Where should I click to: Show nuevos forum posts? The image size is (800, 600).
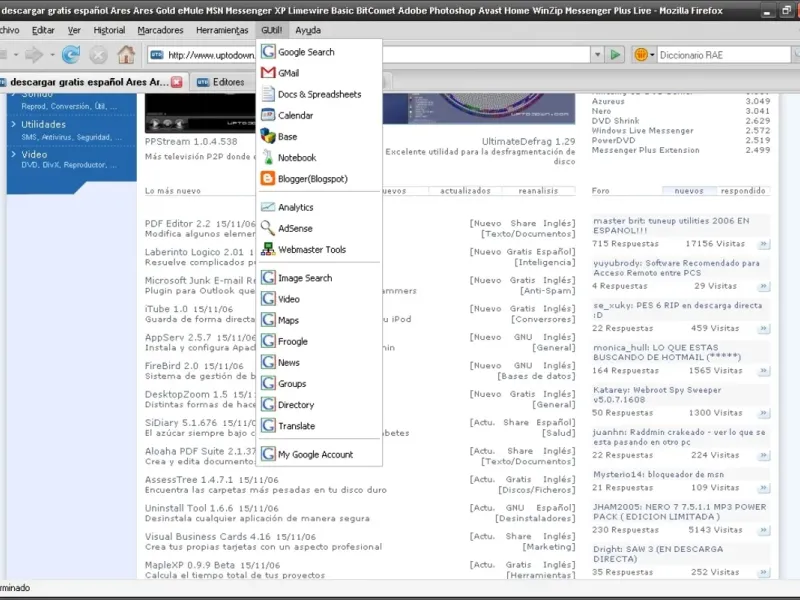tap(689, 191)
